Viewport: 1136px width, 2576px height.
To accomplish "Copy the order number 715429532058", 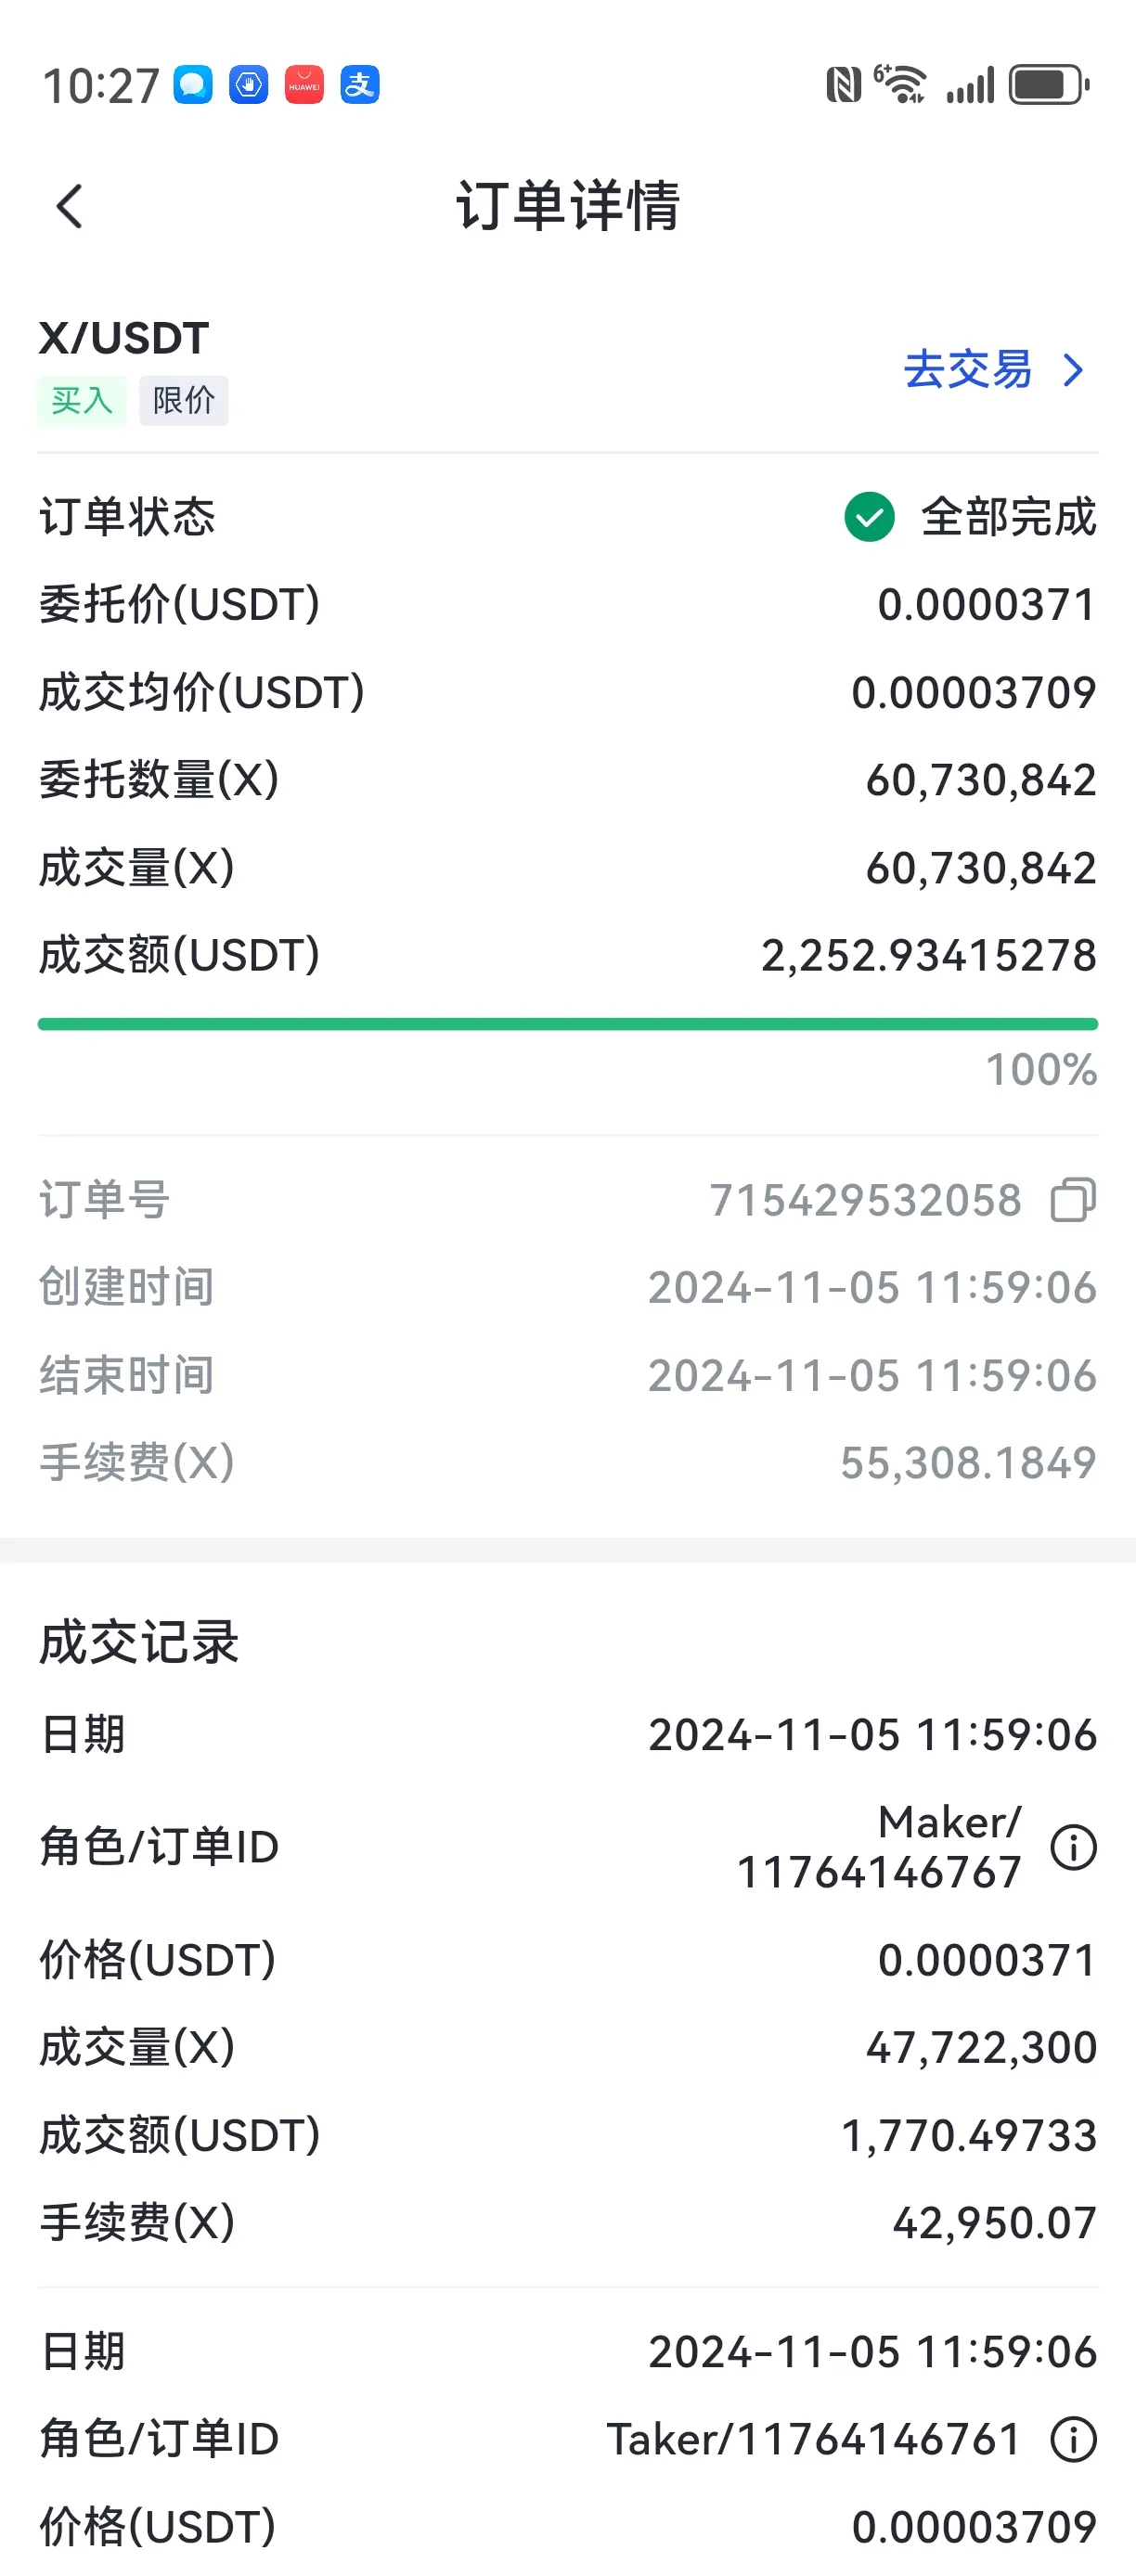I will pos(1073,1200).
